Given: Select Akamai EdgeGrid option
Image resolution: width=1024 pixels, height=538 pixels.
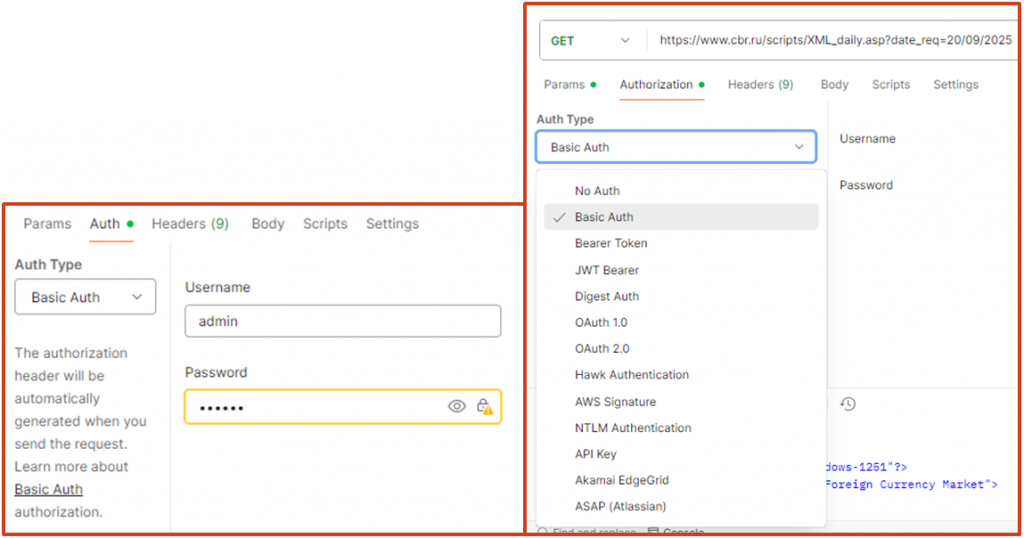Looking at the screenshot, I should point(621,480).
